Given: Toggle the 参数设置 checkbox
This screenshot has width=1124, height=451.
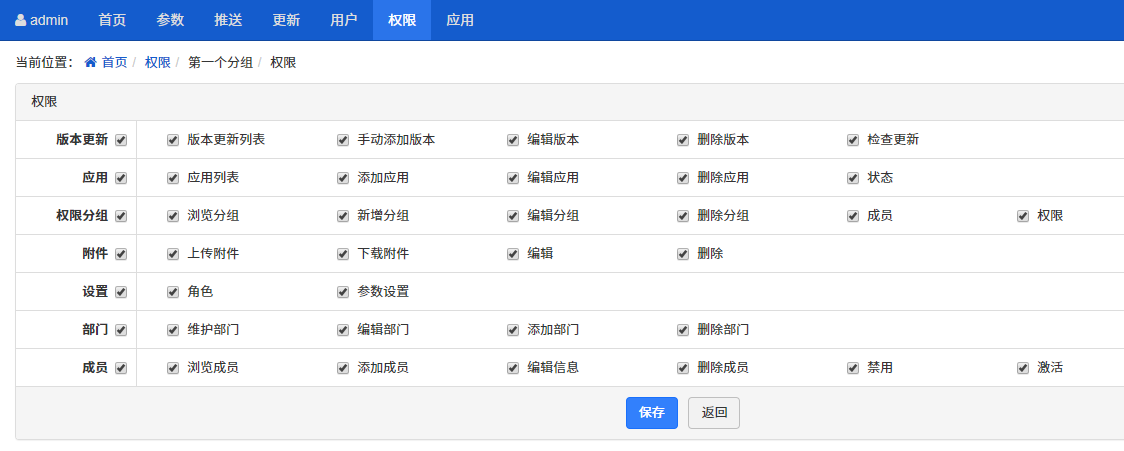Looking at the screenshot, I should pyautogui.click(x=343, y=292).
